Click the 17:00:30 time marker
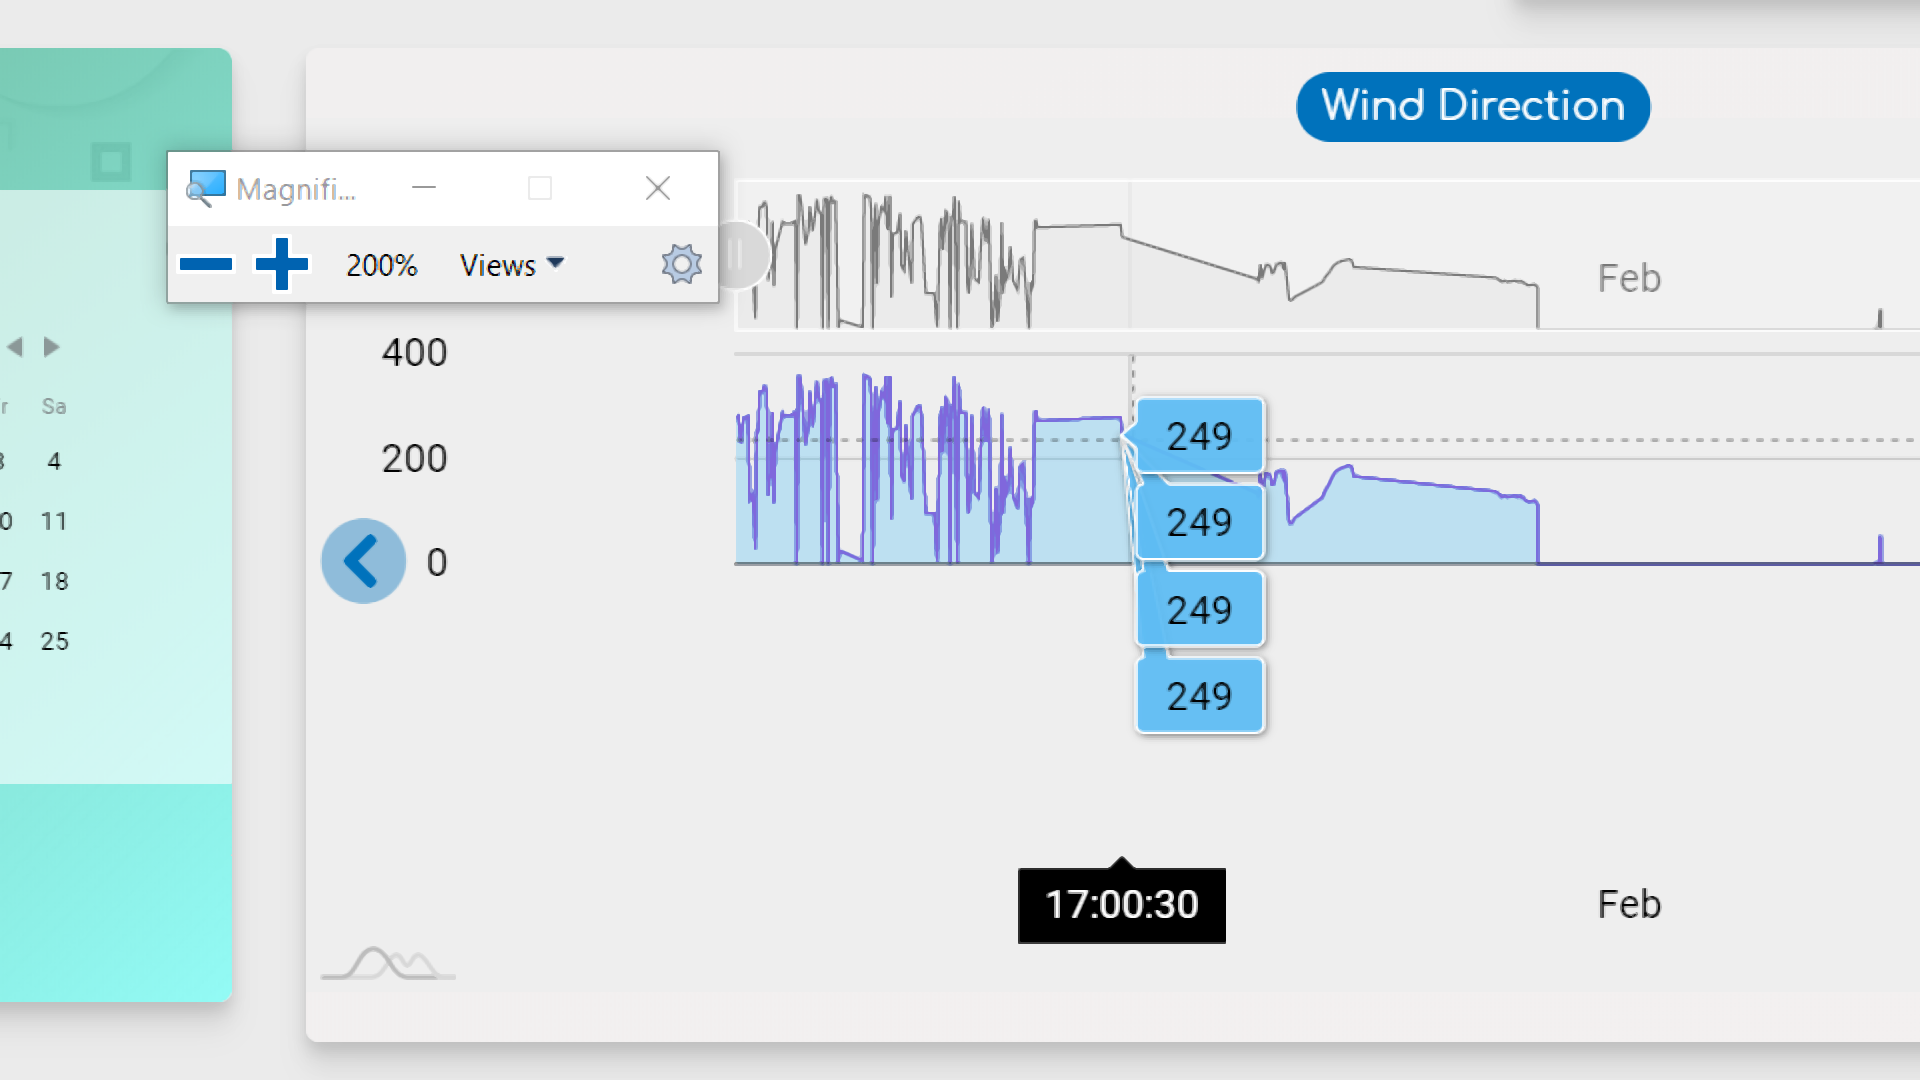 coord(1121,905)
